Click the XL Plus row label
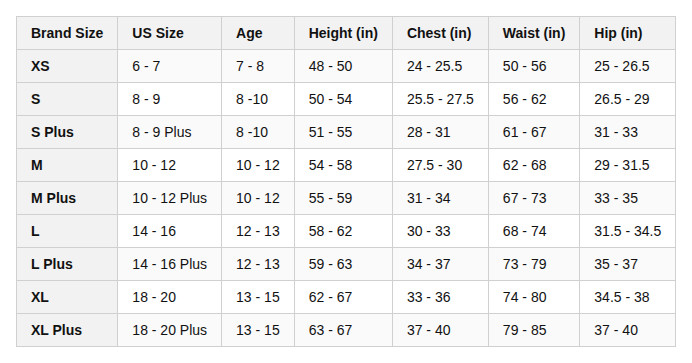Viewport: 692px width, 363px height. coord(67,330)
